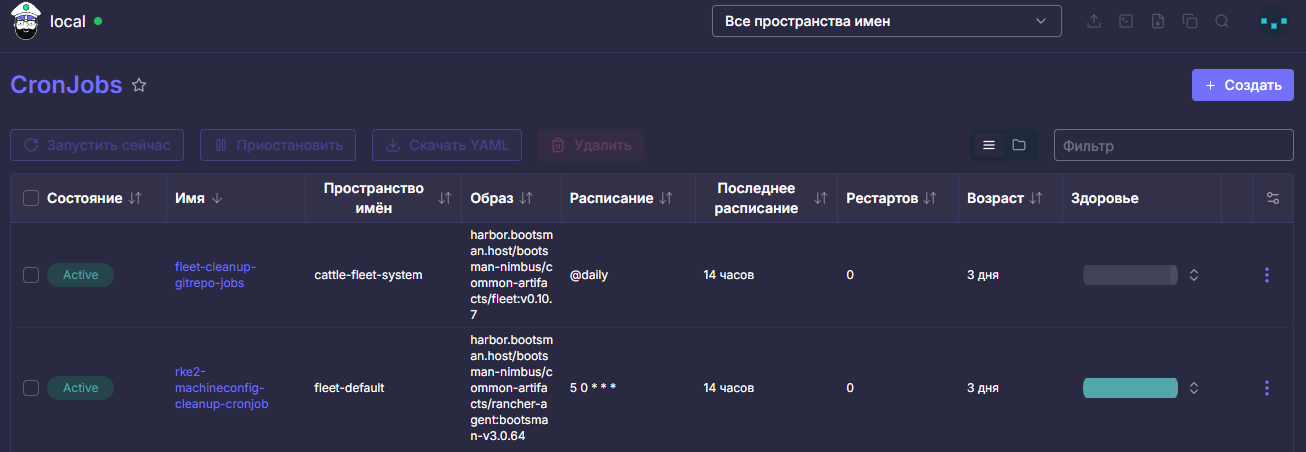This screenshot has width=1306, height=452.
Task: Open the fleet-cleanup-gitrepo-jobs link
Action: [x=215, y=275]
